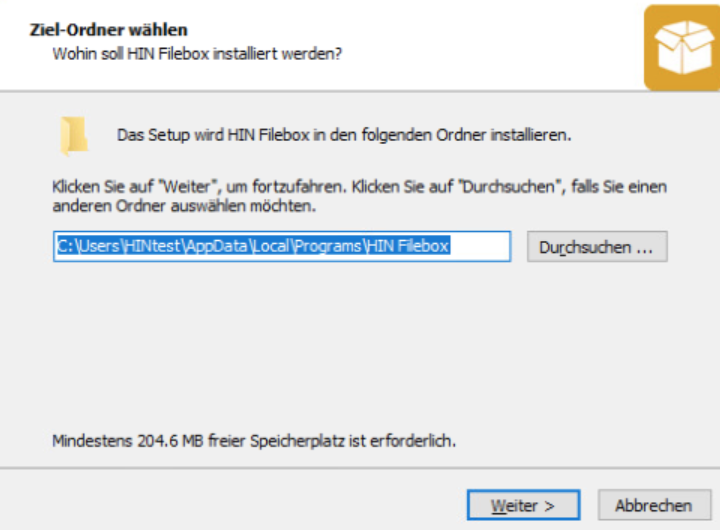
Task: Click the Weiter > button
Action: (523, 505)
